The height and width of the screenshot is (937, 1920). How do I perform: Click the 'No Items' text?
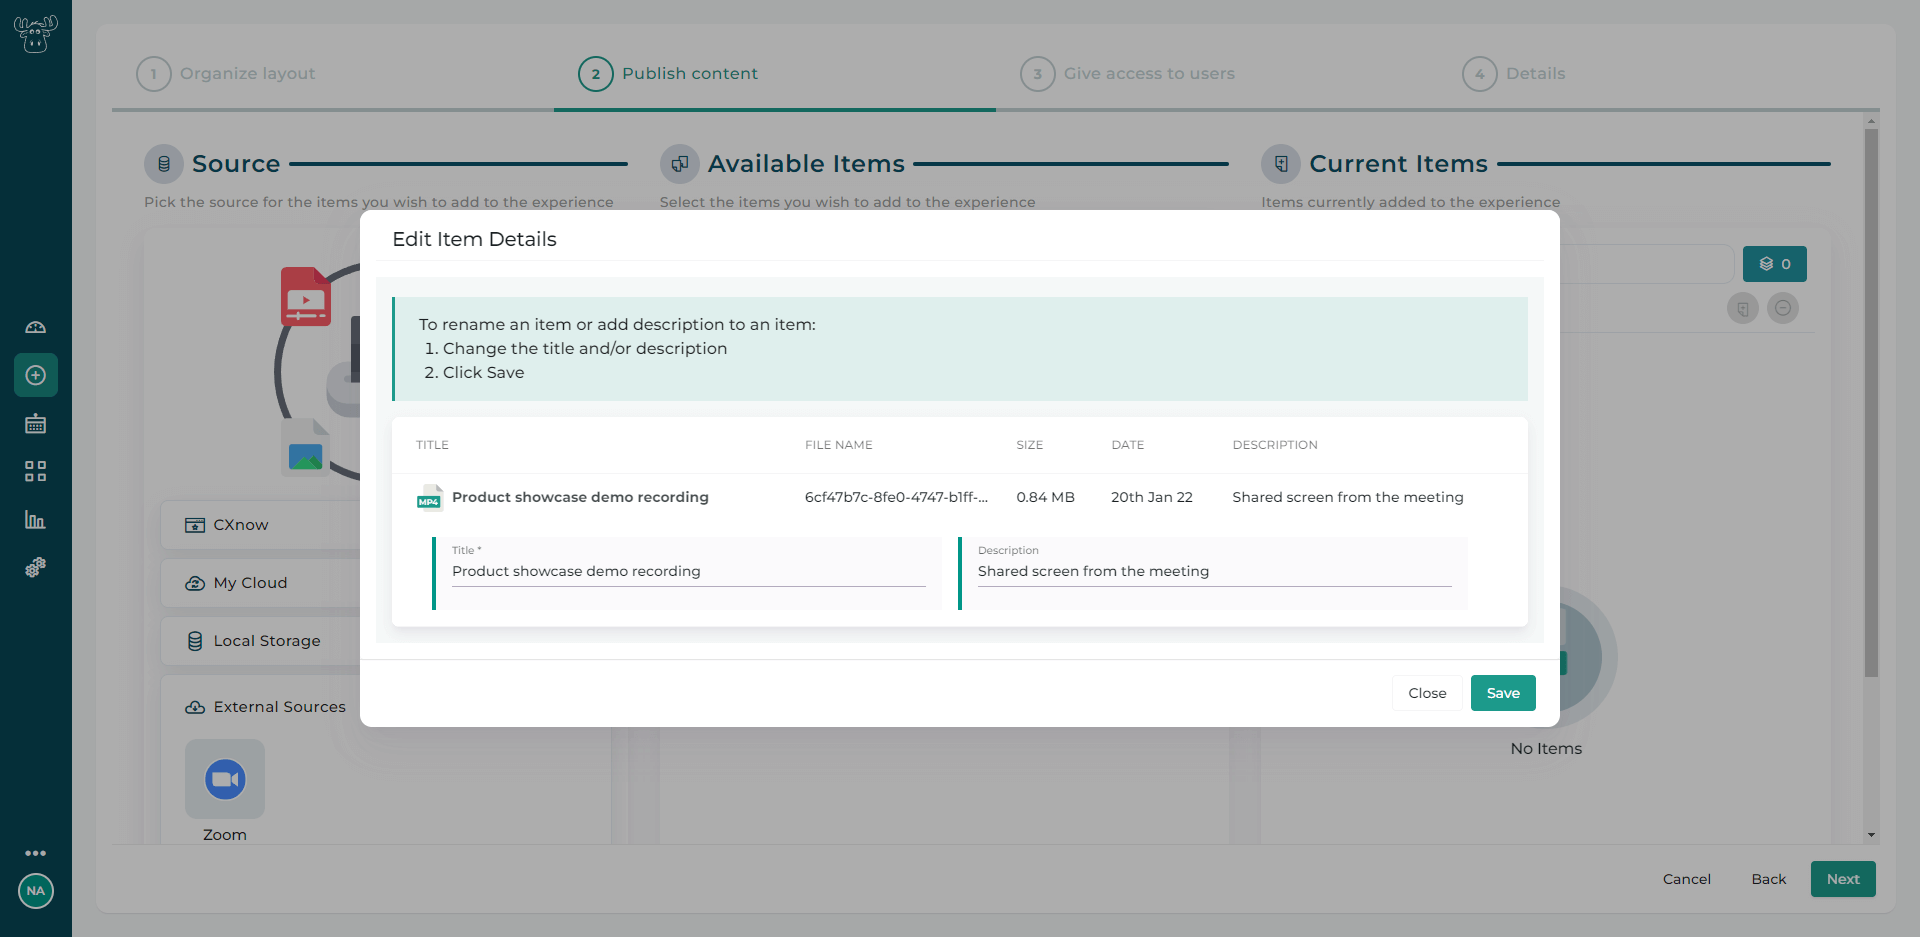click(x=1546, y=749)
